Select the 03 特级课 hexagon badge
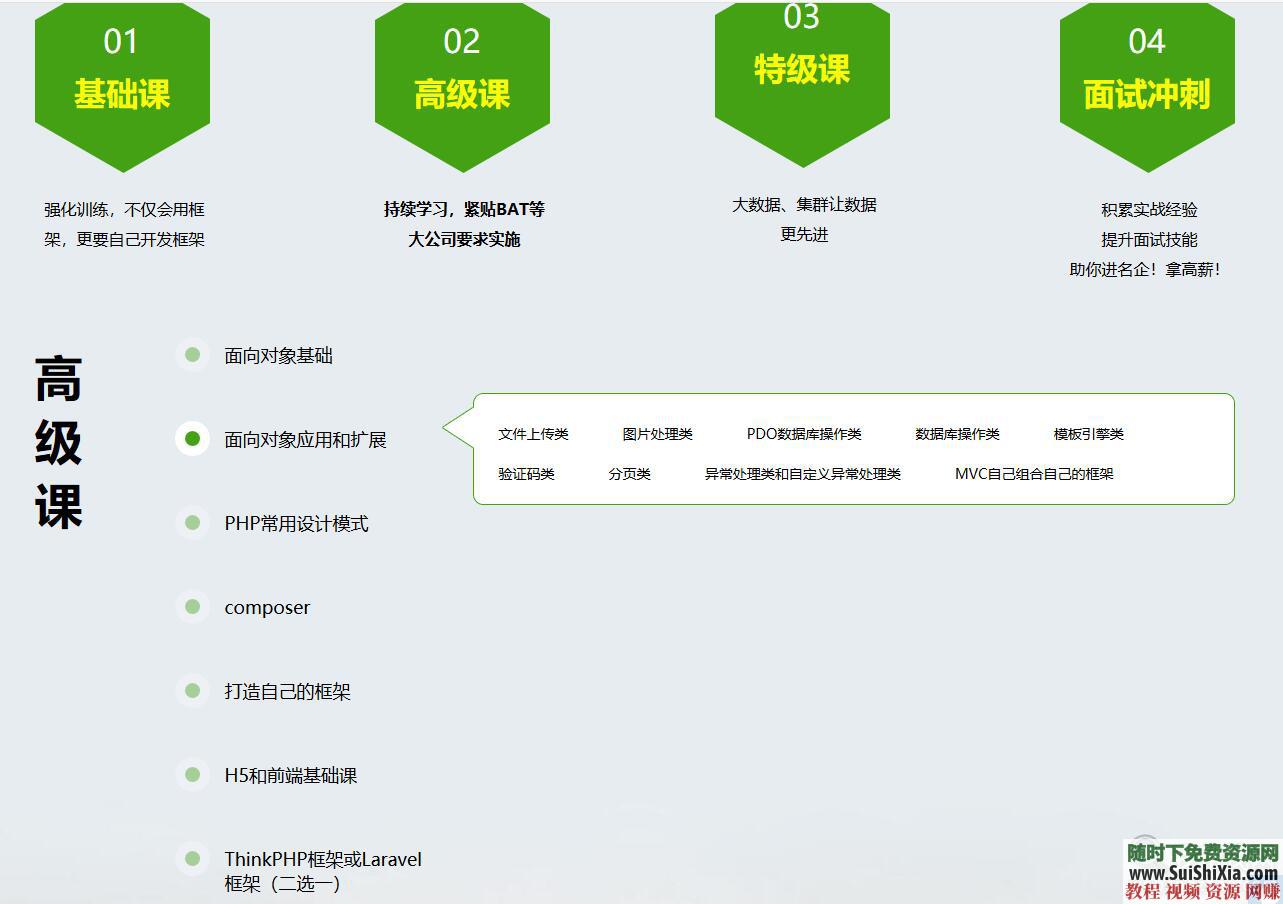The image size is (1283, 904). 802,70
